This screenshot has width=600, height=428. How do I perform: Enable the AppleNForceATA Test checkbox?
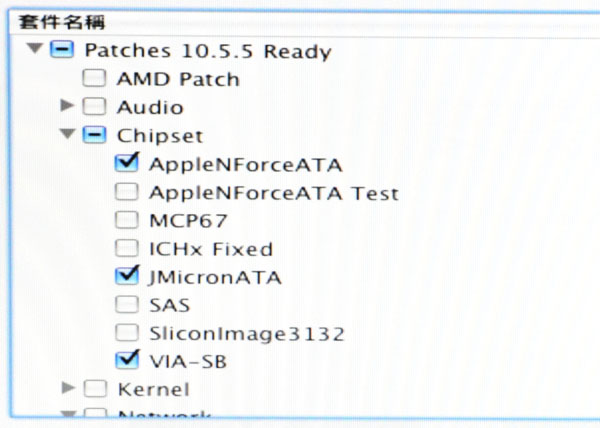127,192
